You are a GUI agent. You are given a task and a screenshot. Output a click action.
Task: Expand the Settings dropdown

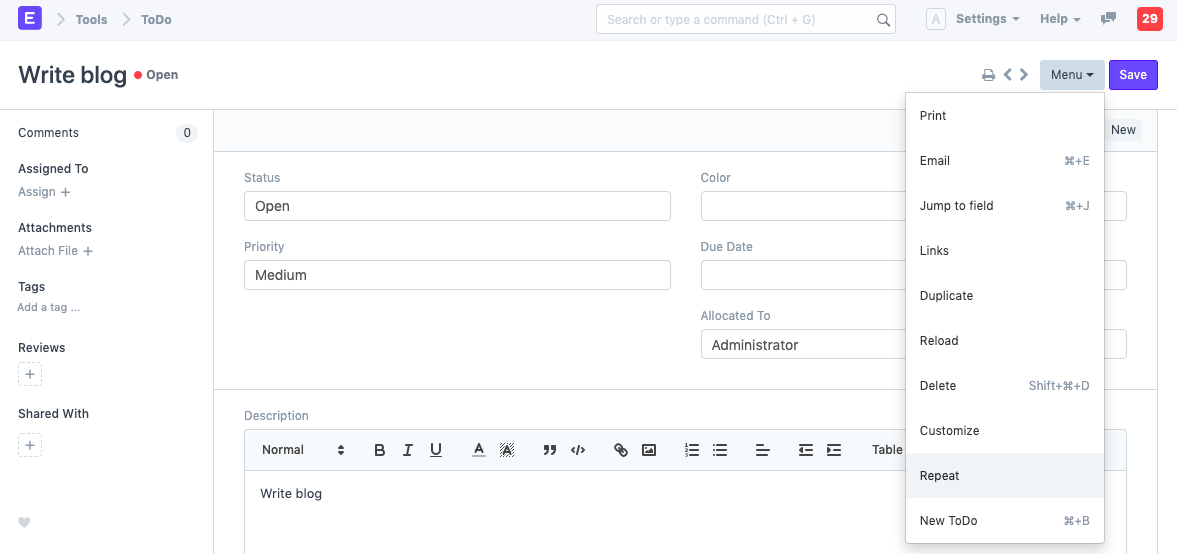987,19
